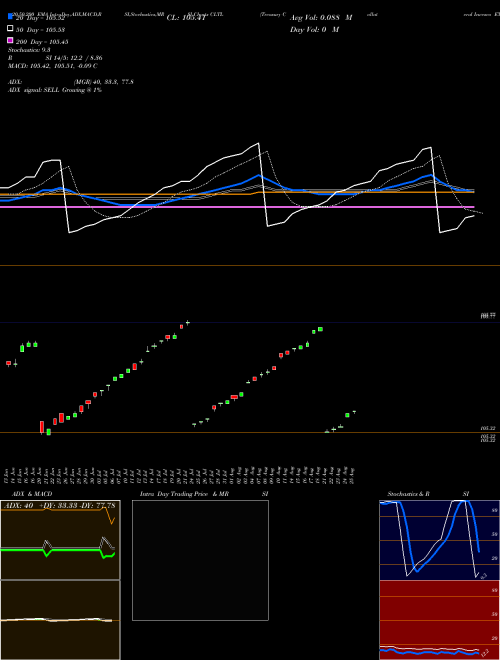
Task: Click the 'Day Vol: 0 M' label
Action: 314,29
